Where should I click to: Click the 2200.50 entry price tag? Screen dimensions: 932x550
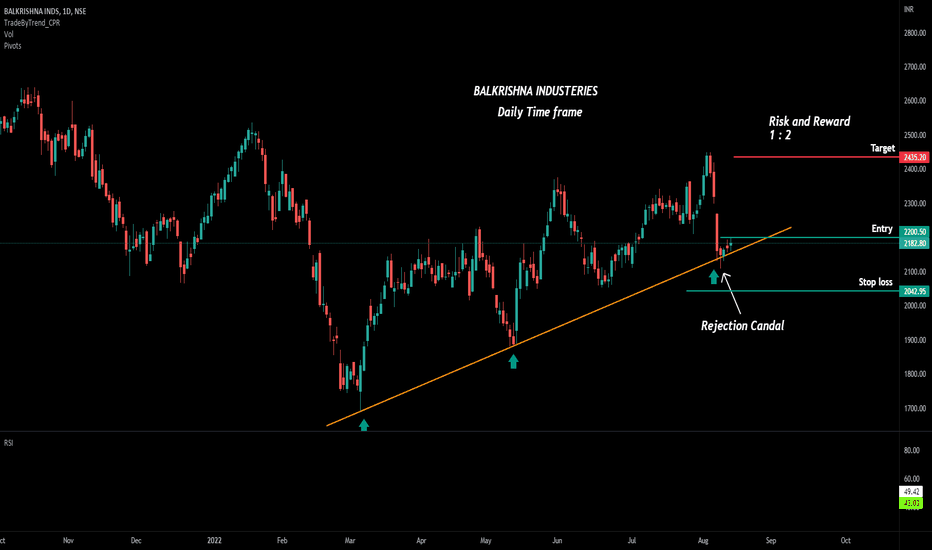914,232
